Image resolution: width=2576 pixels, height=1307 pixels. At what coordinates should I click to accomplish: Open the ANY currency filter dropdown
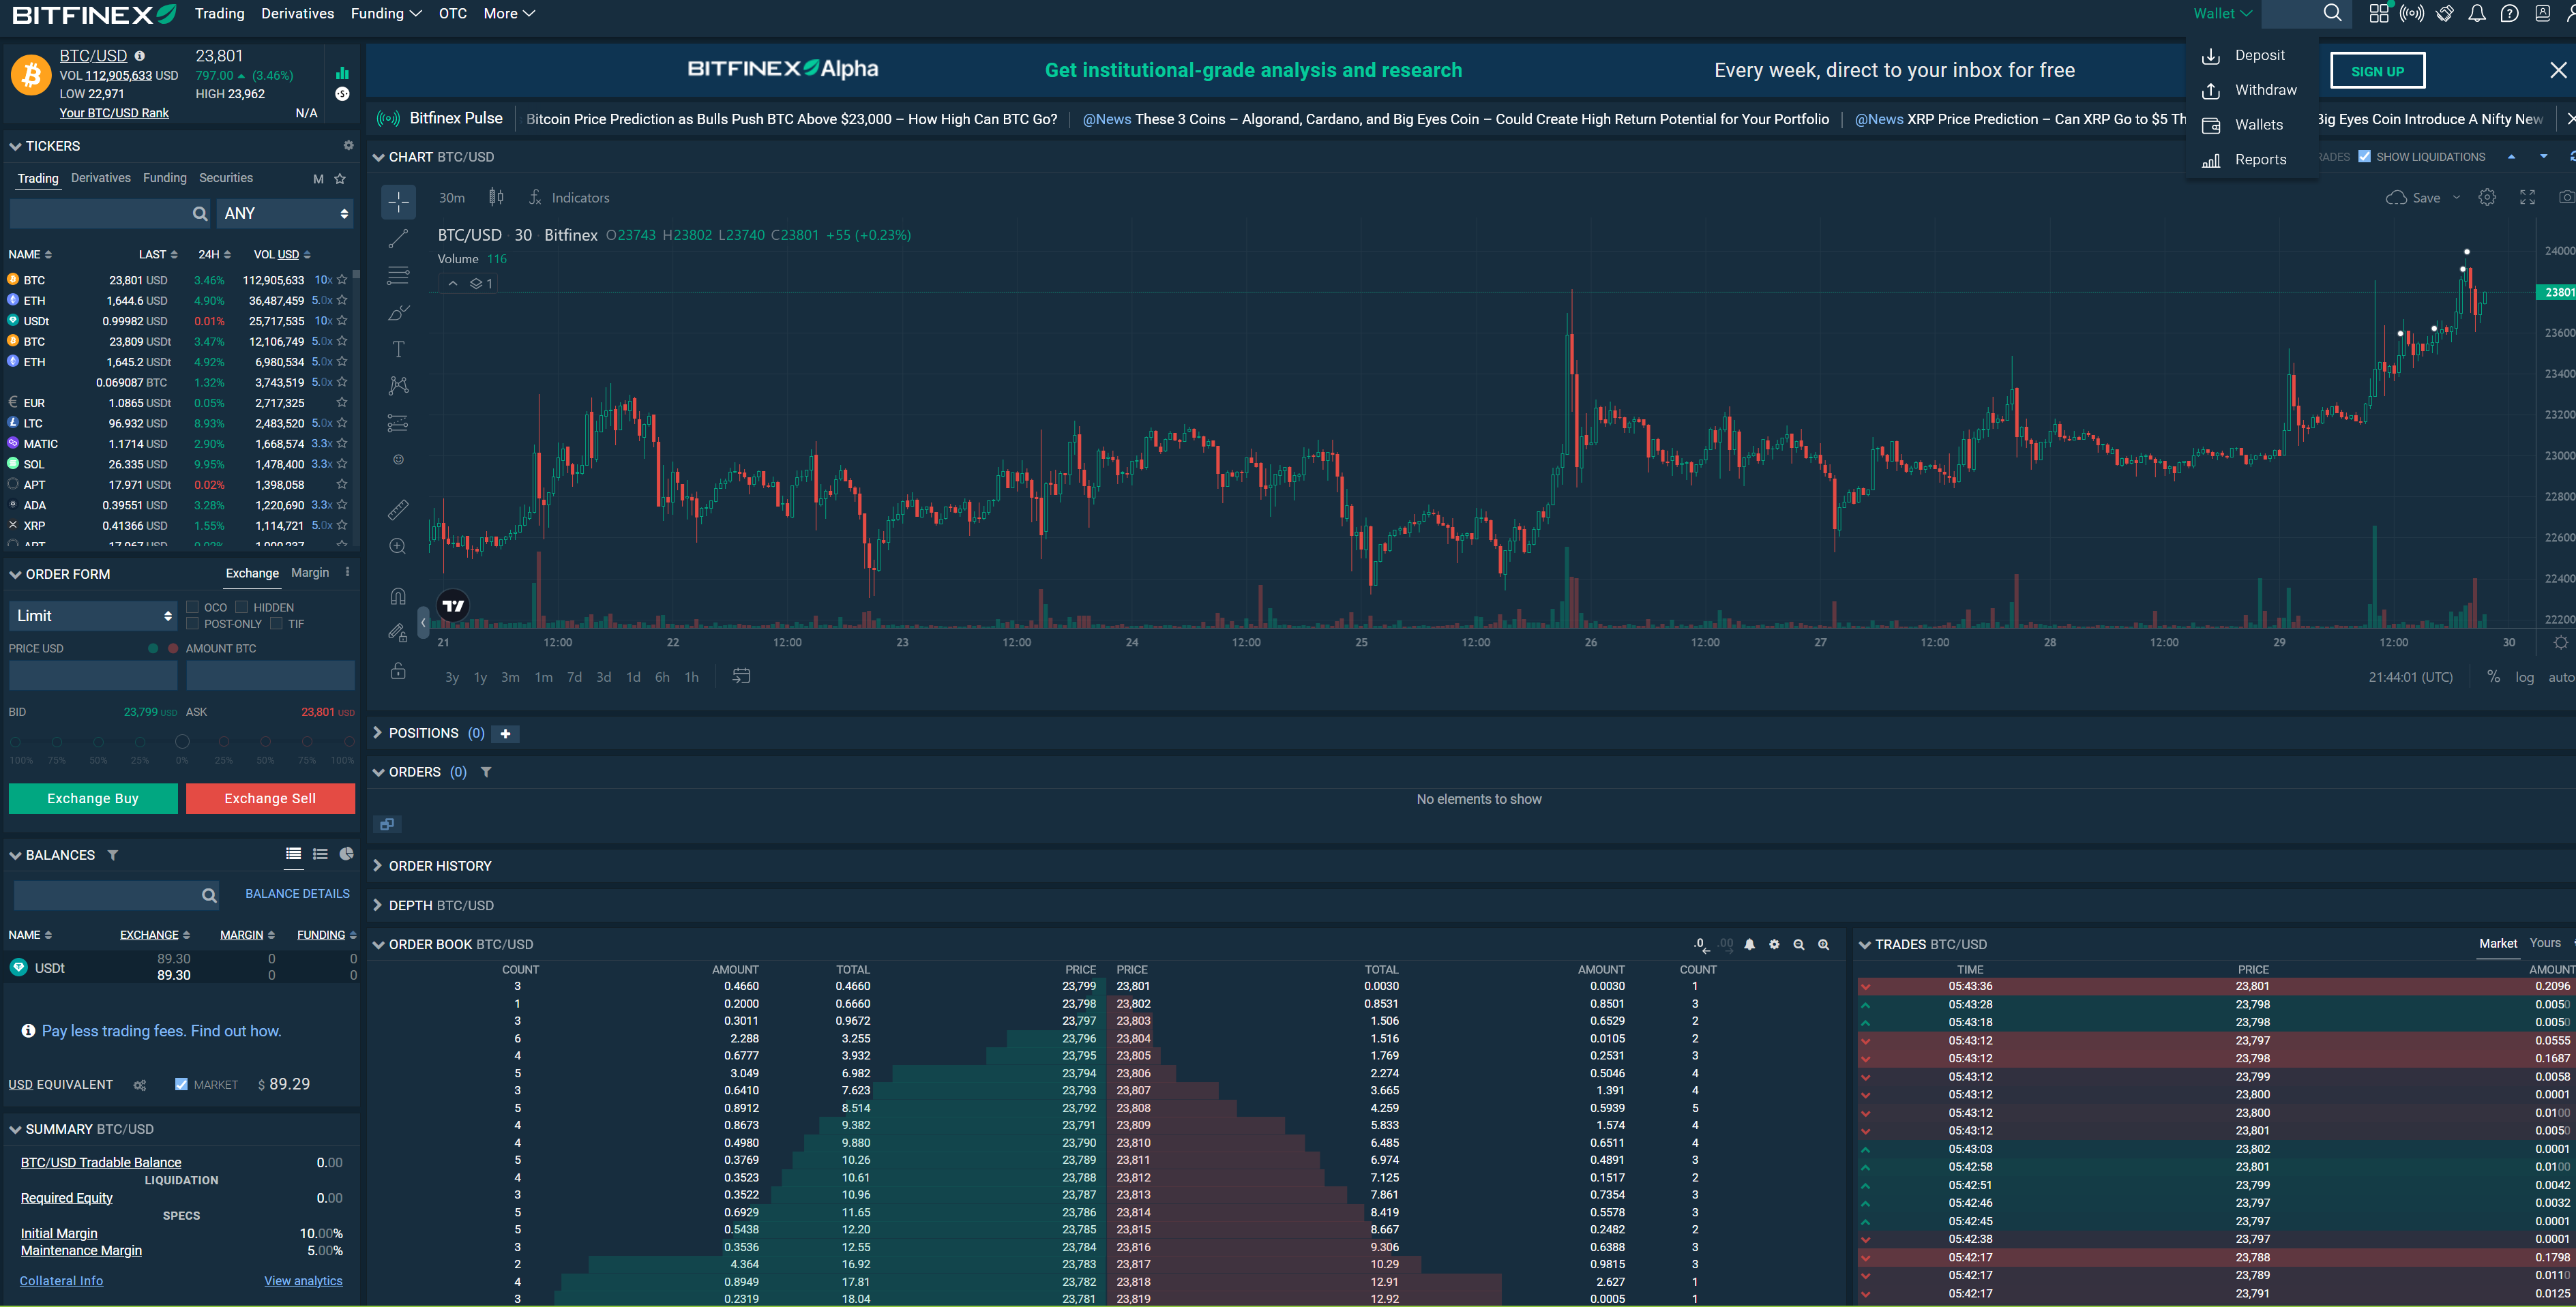coord(285,213)
